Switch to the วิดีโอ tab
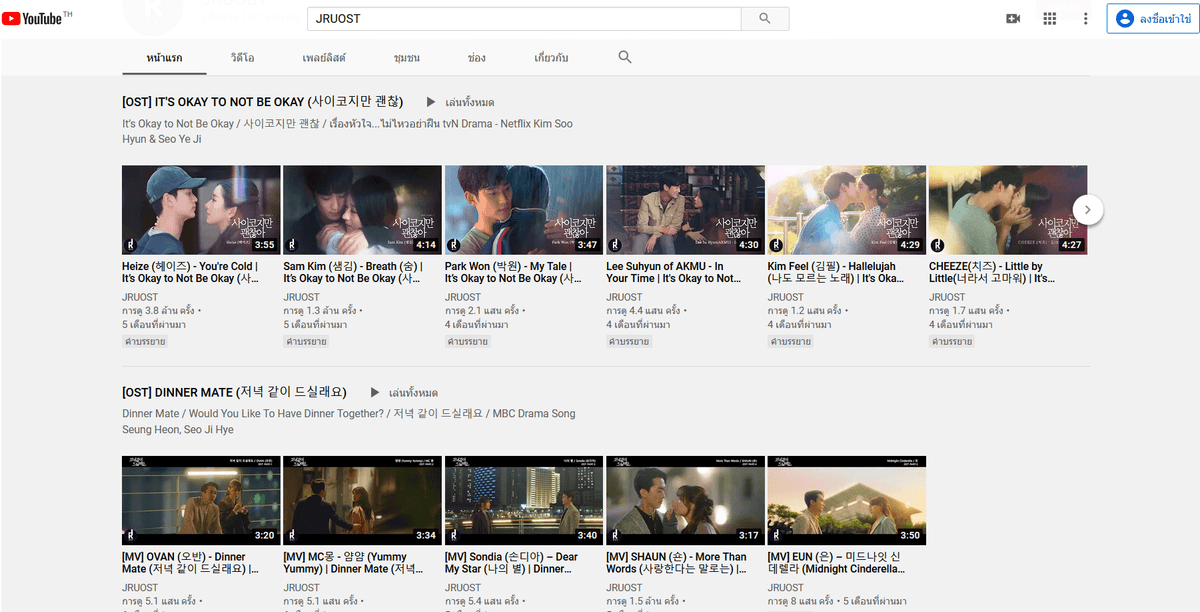This screenshot has height=612, width=1200. tap(242, 58)
